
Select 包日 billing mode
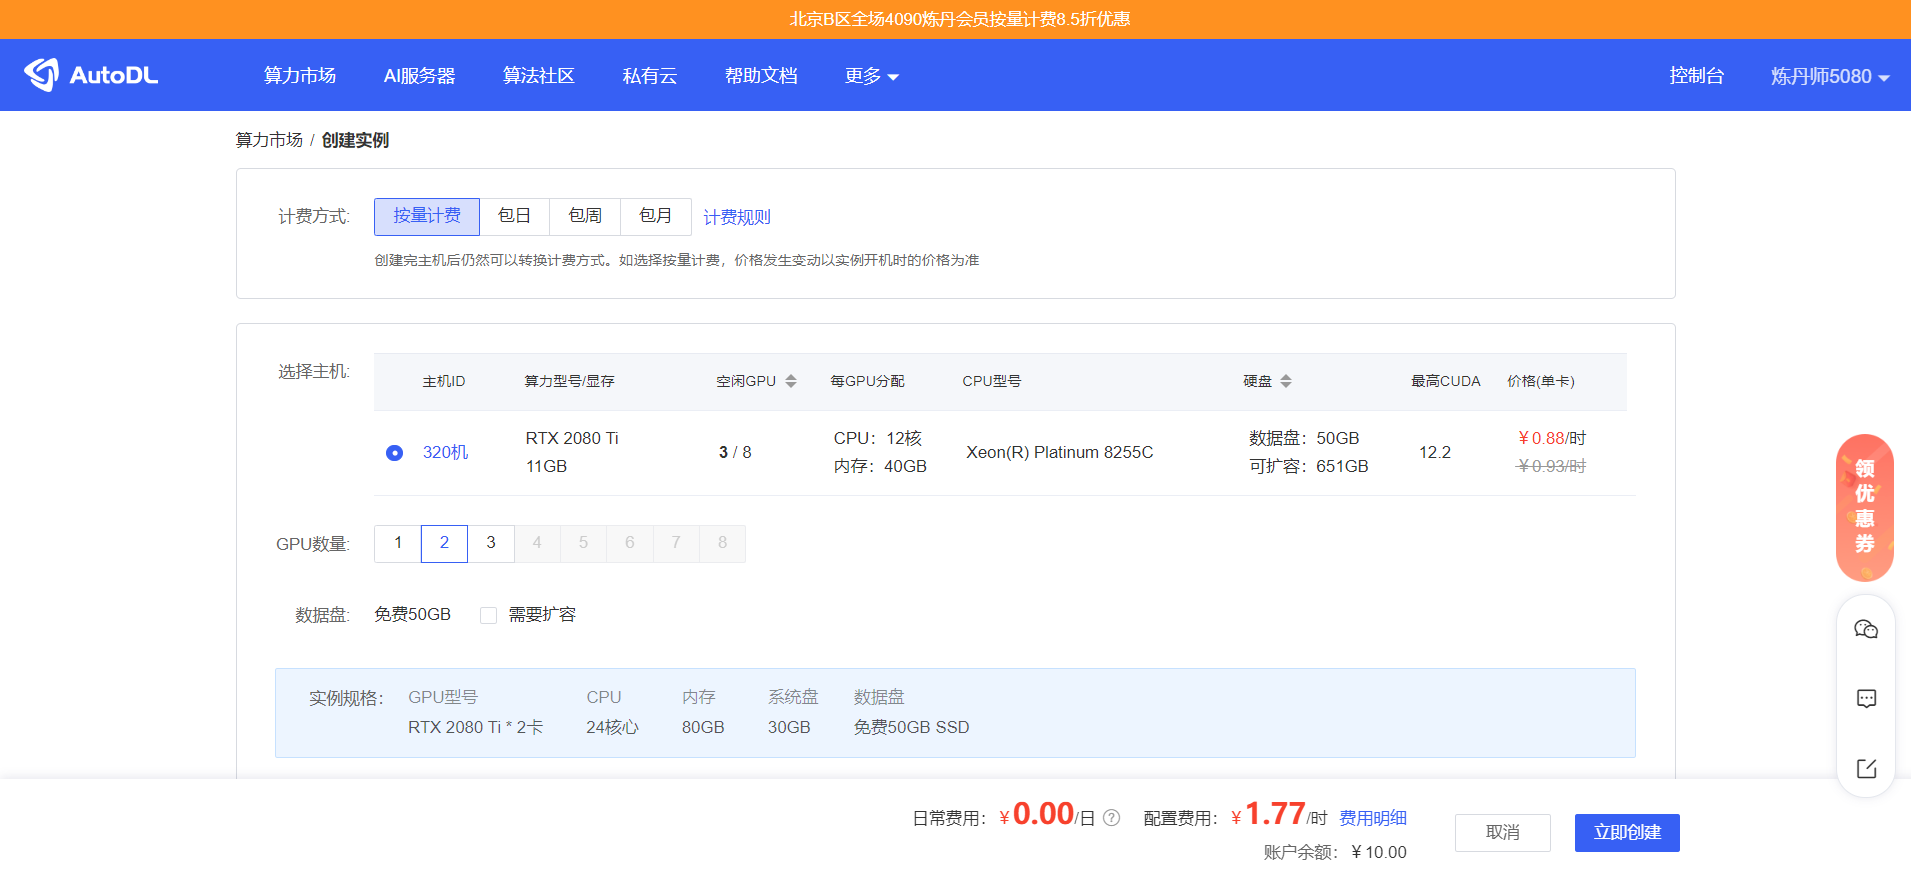click(515, 216)
